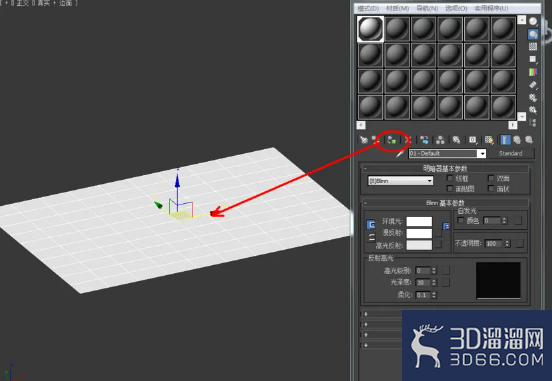552x381 pixels.
Task: Click the Standard material type button
Action: pyautogui.click(x=511, y=154)
